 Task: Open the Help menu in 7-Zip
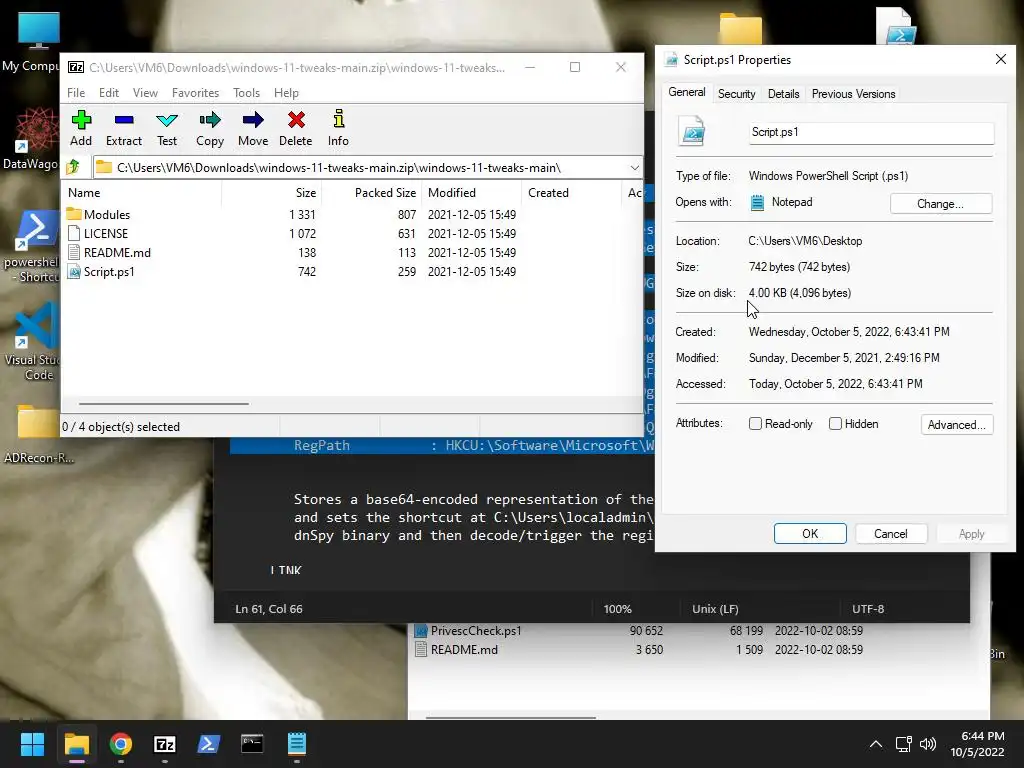[286, 93]
